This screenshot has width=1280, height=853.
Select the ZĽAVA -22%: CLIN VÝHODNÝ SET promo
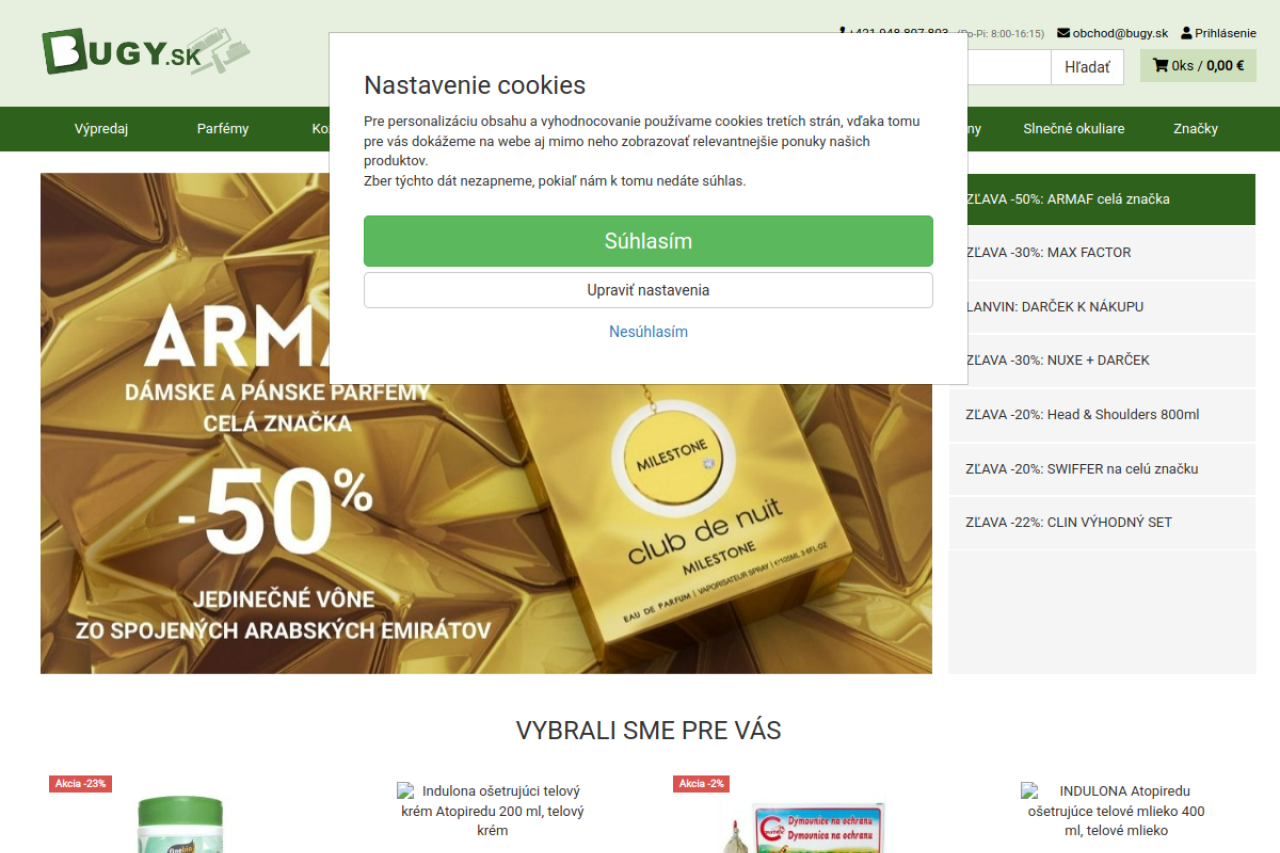1102,523
